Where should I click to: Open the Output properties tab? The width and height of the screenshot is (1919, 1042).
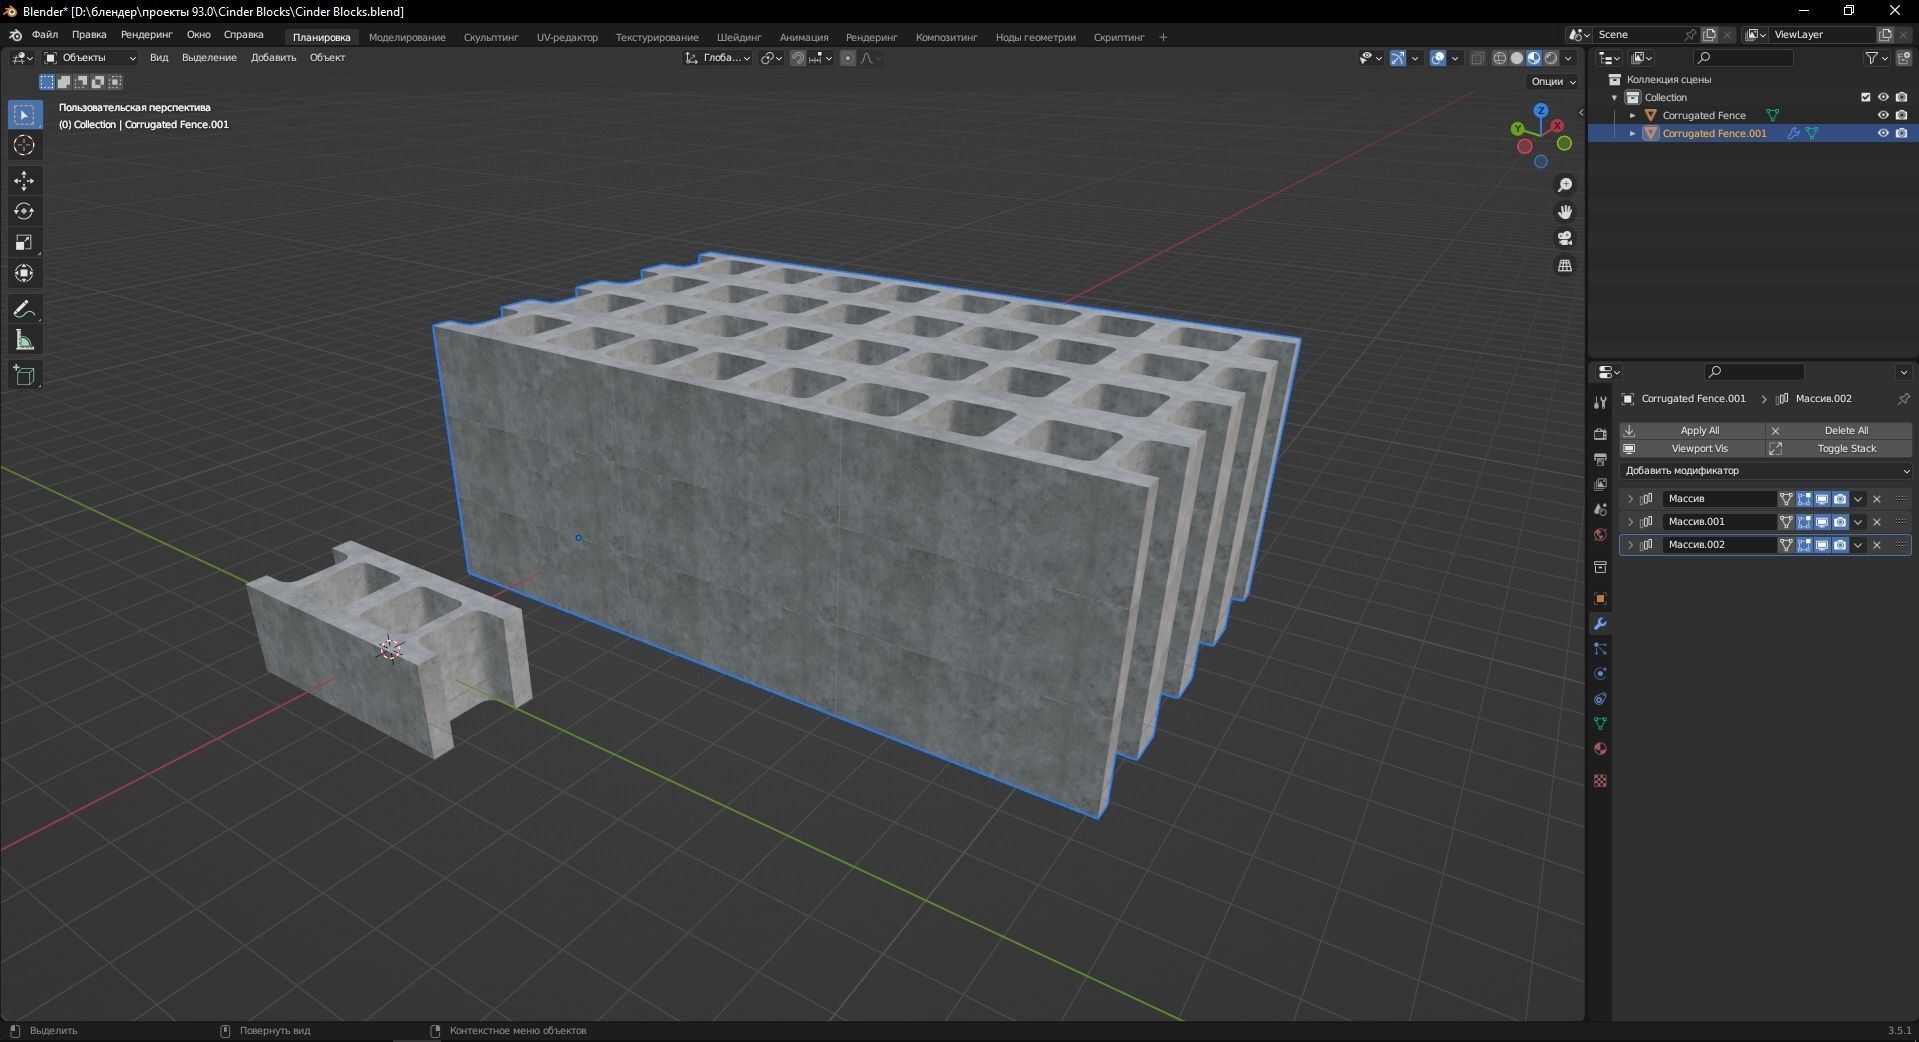coord(1600,459)
